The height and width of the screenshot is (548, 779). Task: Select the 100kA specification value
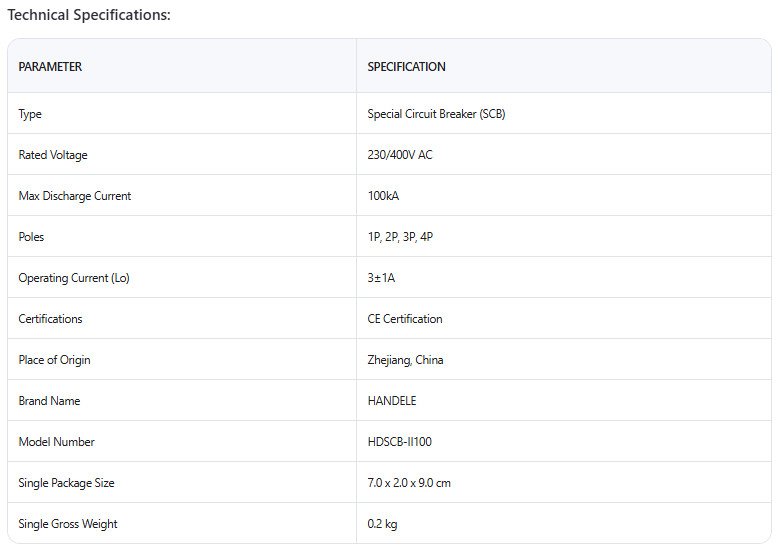tap(383, 196)
